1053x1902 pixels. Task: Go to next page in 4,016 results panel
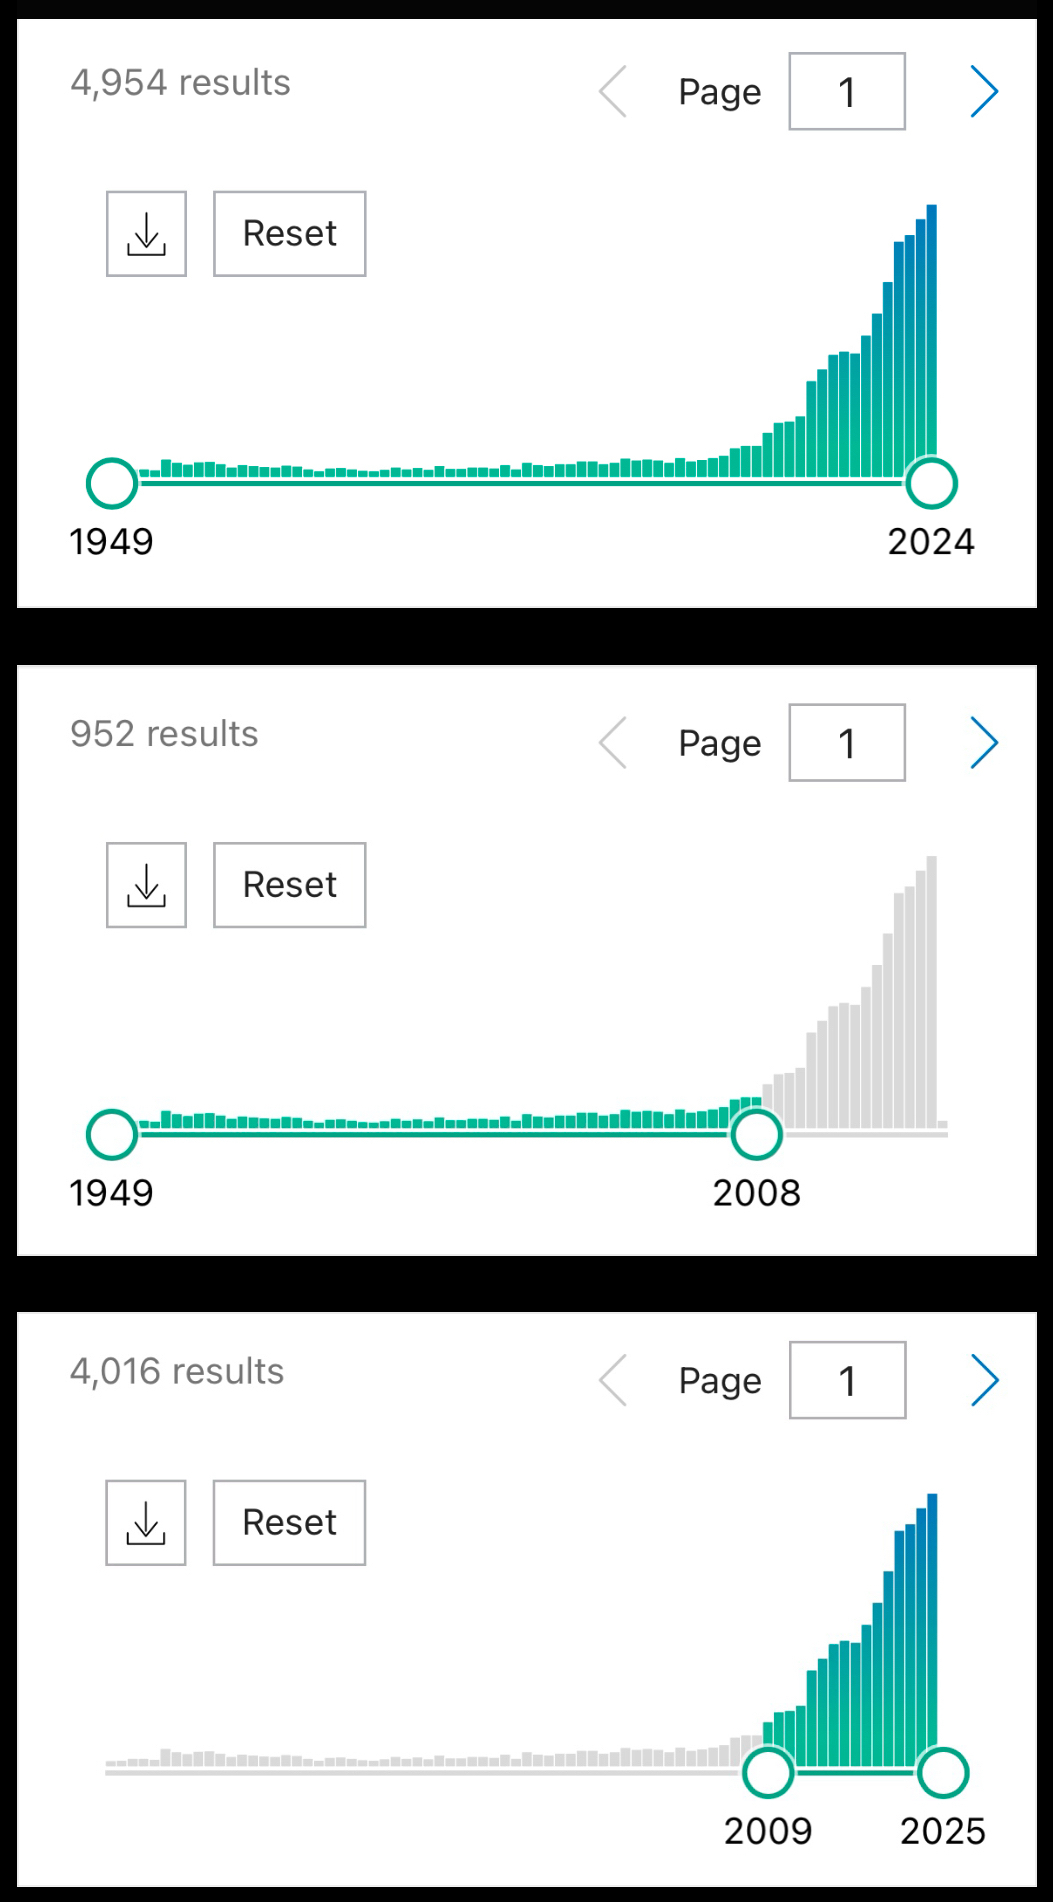click(x=984, y=1380)
